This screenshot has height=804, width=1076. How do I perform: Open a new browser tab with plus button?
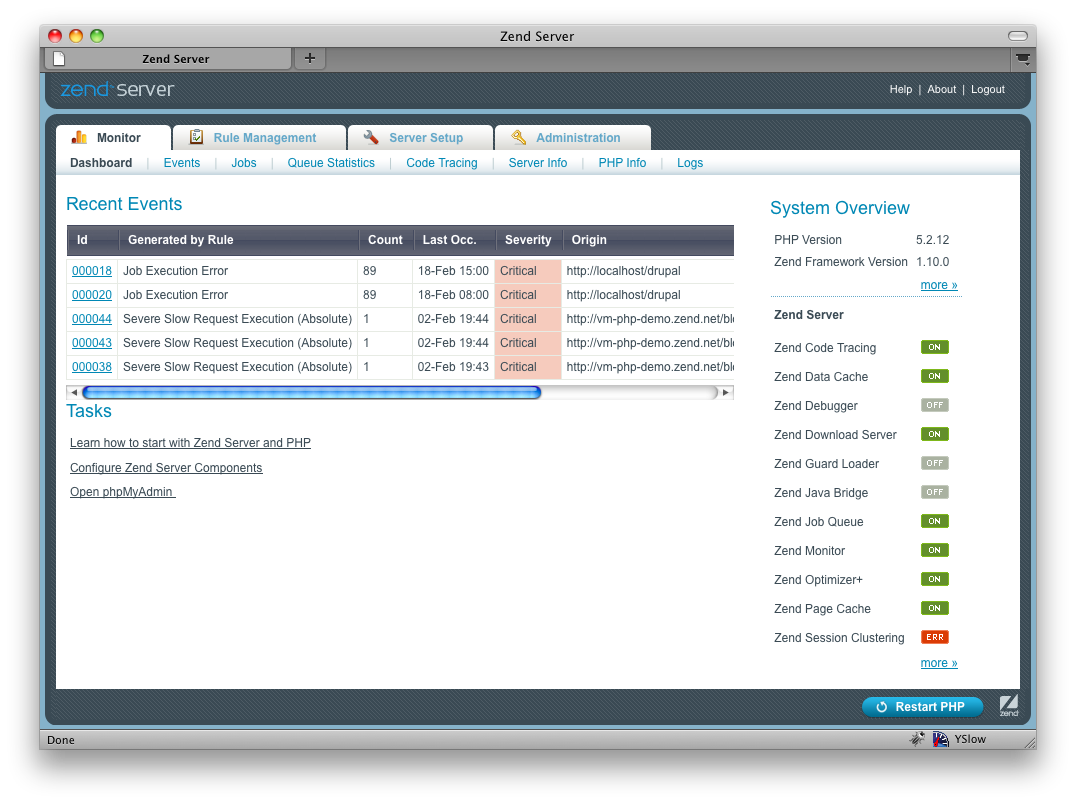click(x=309, y=58)
